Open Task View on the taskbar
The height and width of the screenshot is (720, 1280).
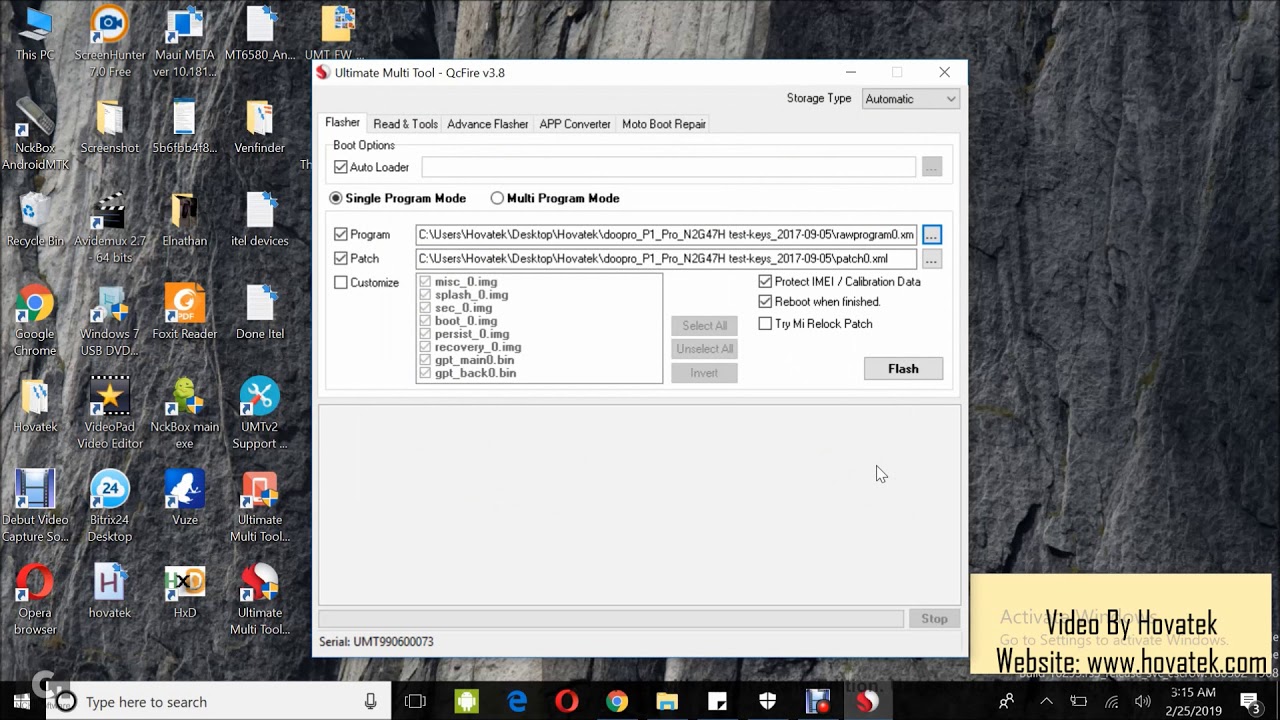[x=415, y=702]
